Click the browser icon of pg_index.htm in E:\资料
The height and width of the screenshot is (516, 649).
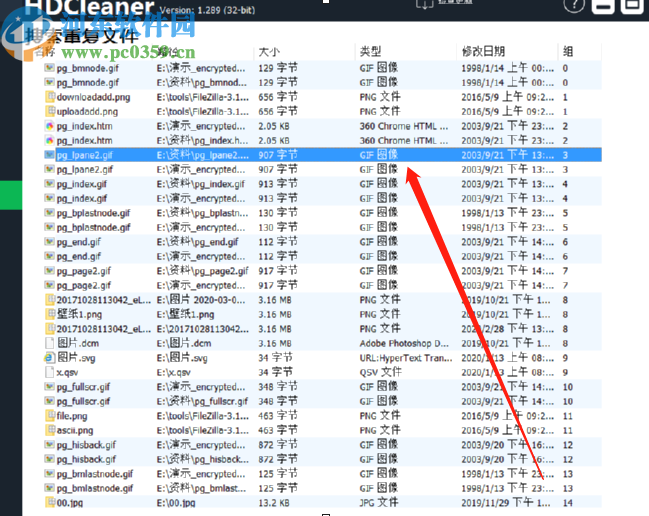coord(50,140)
